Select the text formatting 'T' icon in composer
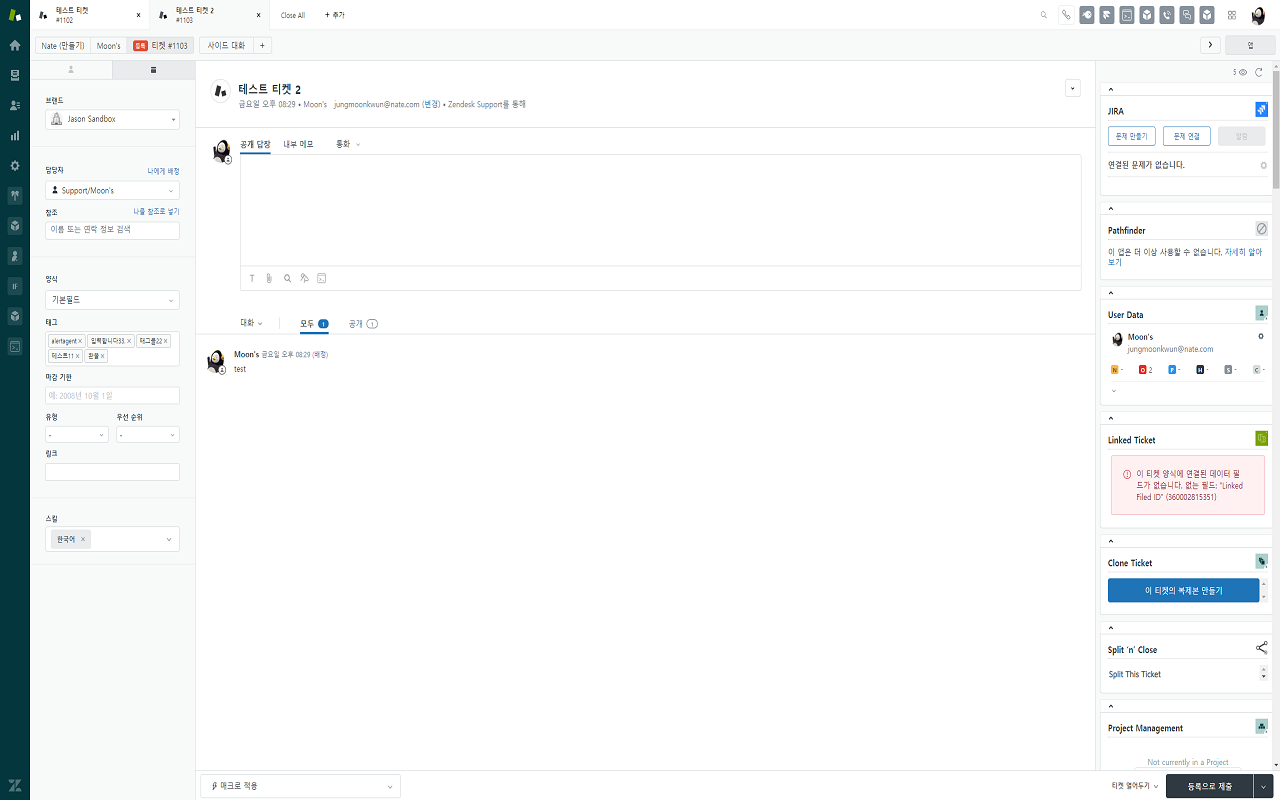The width and height of the screenshot is (1280, 800). click(251, 278)
